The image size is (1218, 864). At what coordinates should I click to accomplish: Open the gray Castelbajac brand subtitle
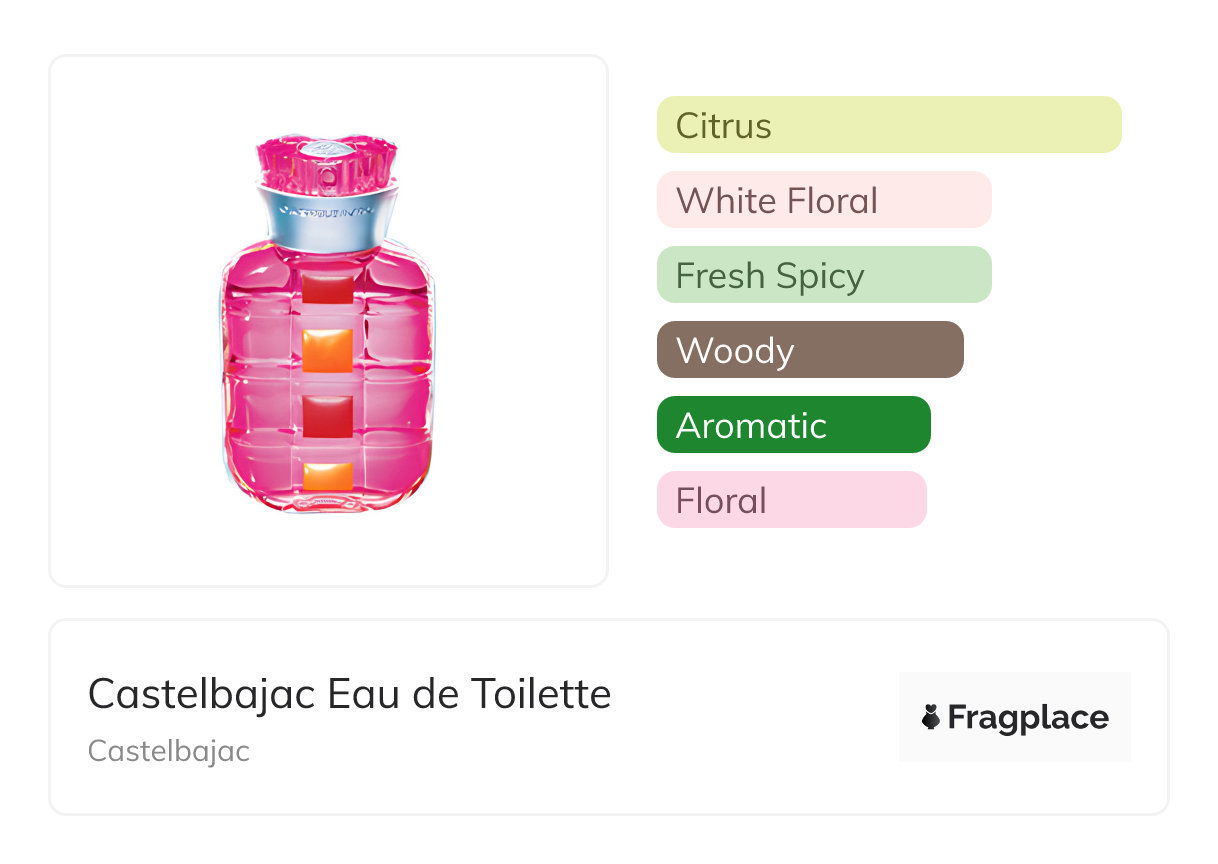coord(168,751)
